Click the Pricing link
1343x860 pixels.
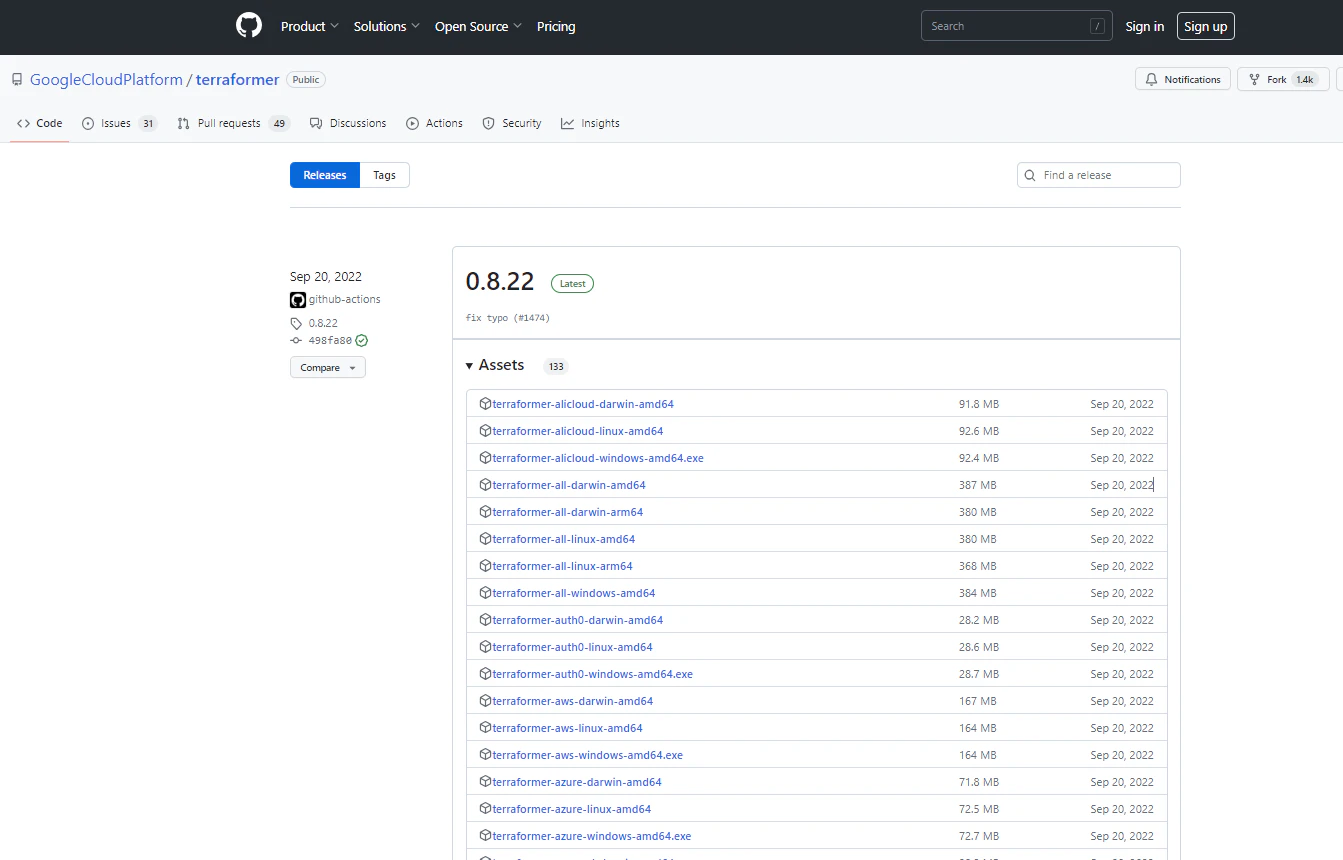[x=556, y=27]
